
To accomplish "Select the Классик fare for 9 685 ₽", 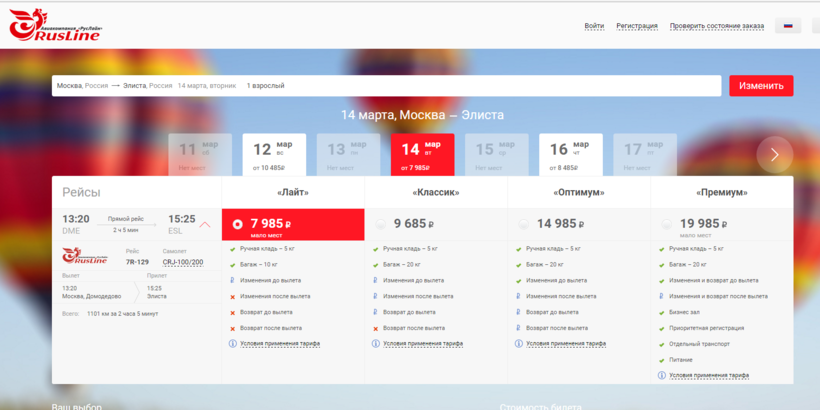I will tap(381, 224).
